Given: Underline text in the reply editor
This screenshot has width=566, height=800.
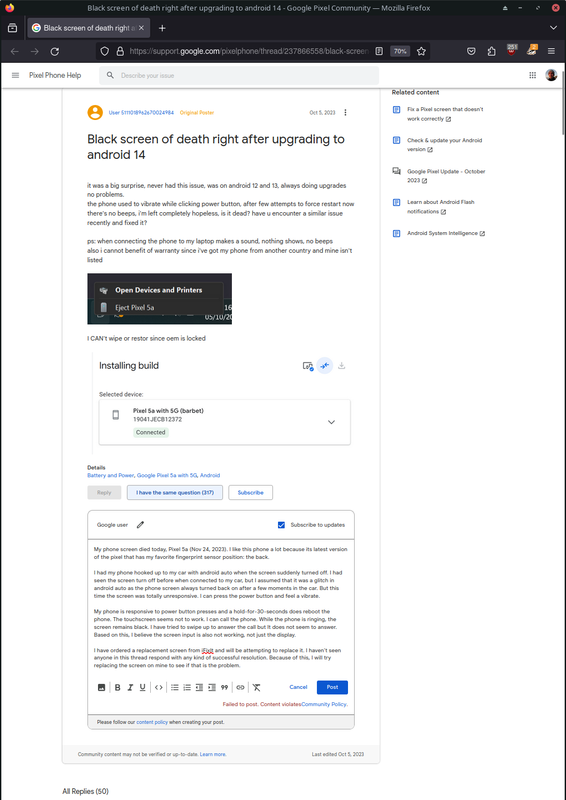Looking at the screenshot, I should [x=142, y=687].
